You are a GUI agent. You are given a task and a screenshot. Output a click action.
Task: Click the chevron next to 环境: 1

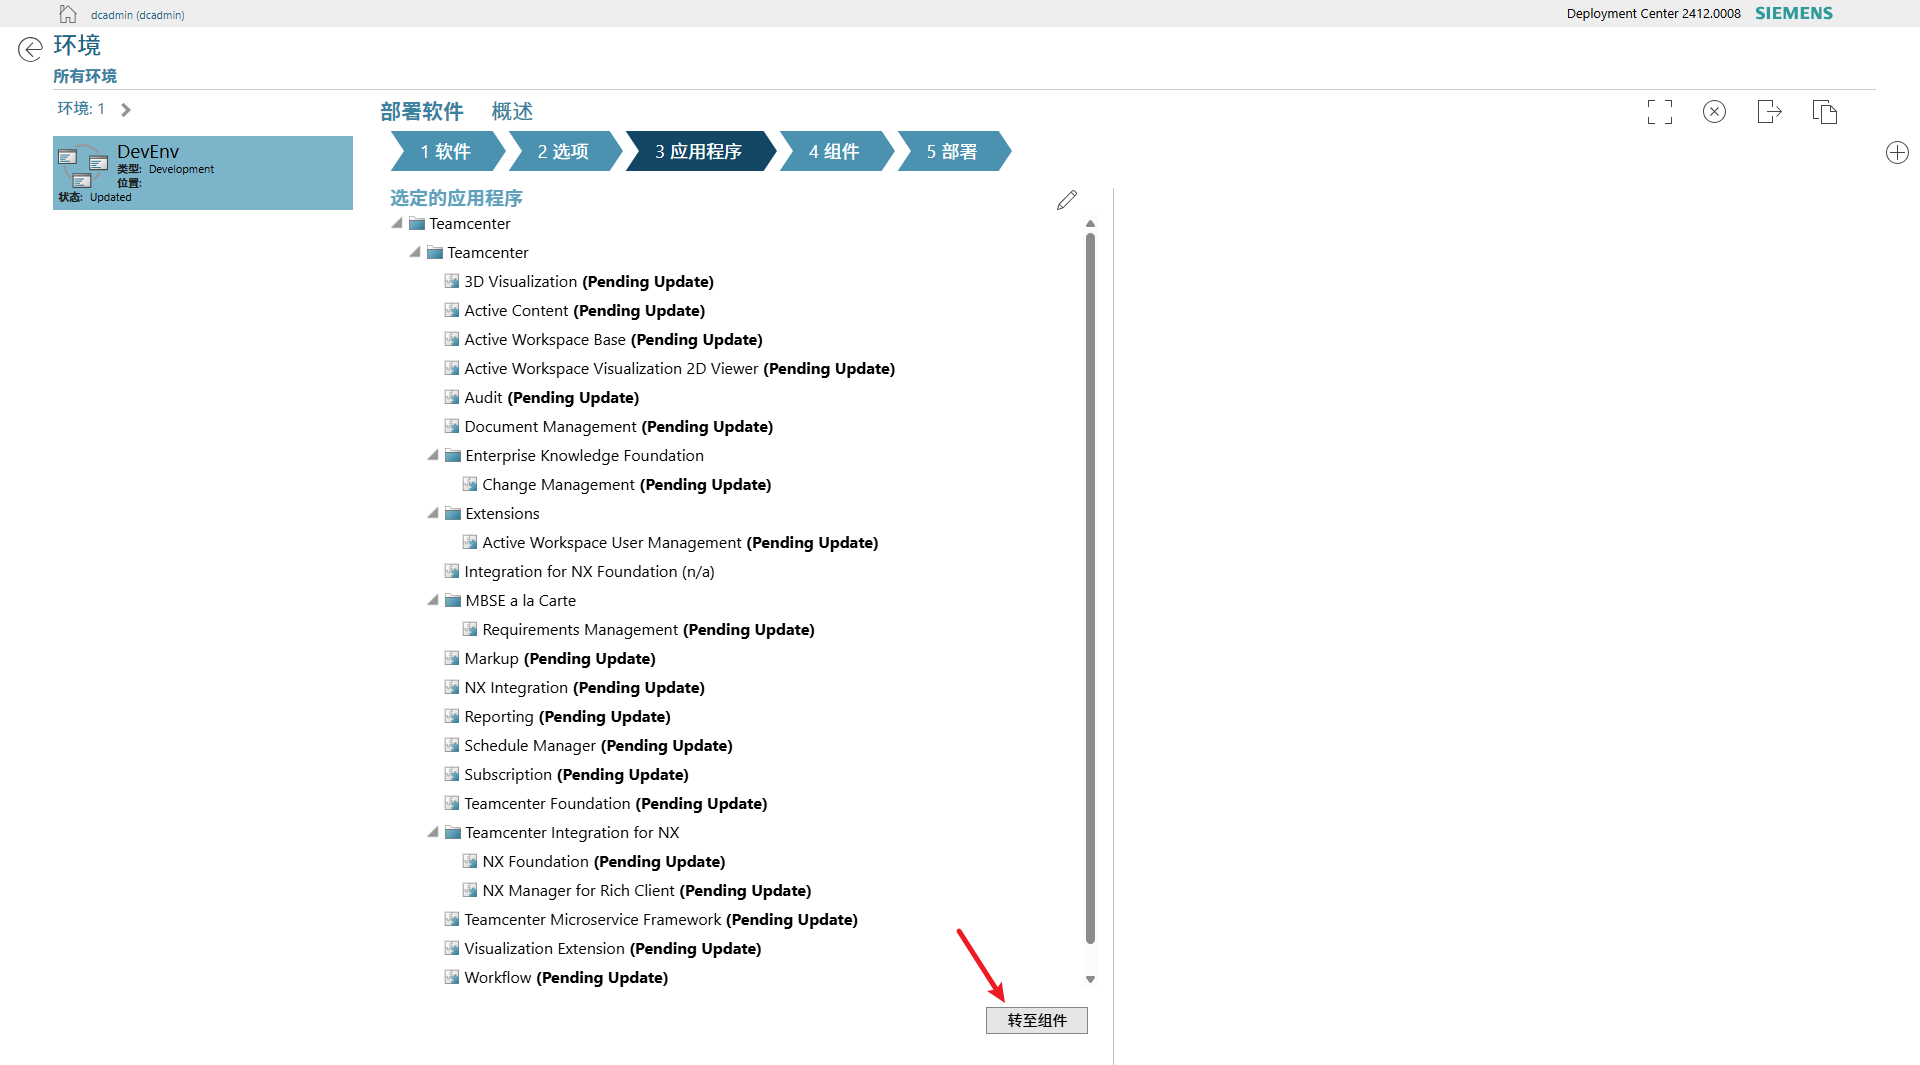(125, 109)
